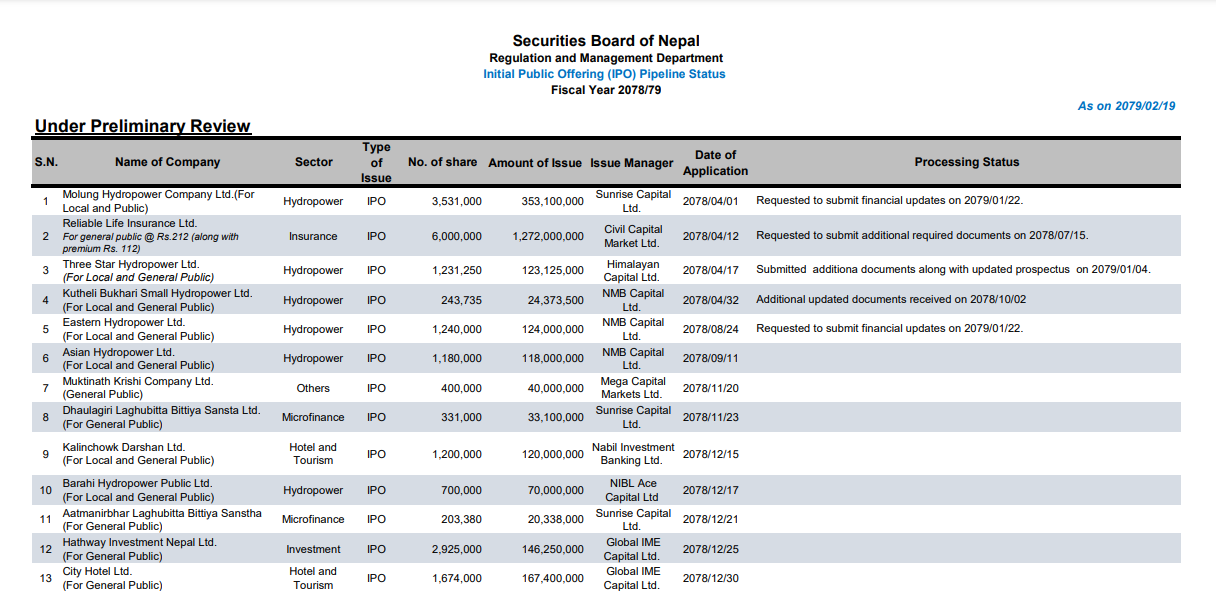Click the 'Securities Board of Nepal' document title
1216x591 pixels.
tap(606, 41)
